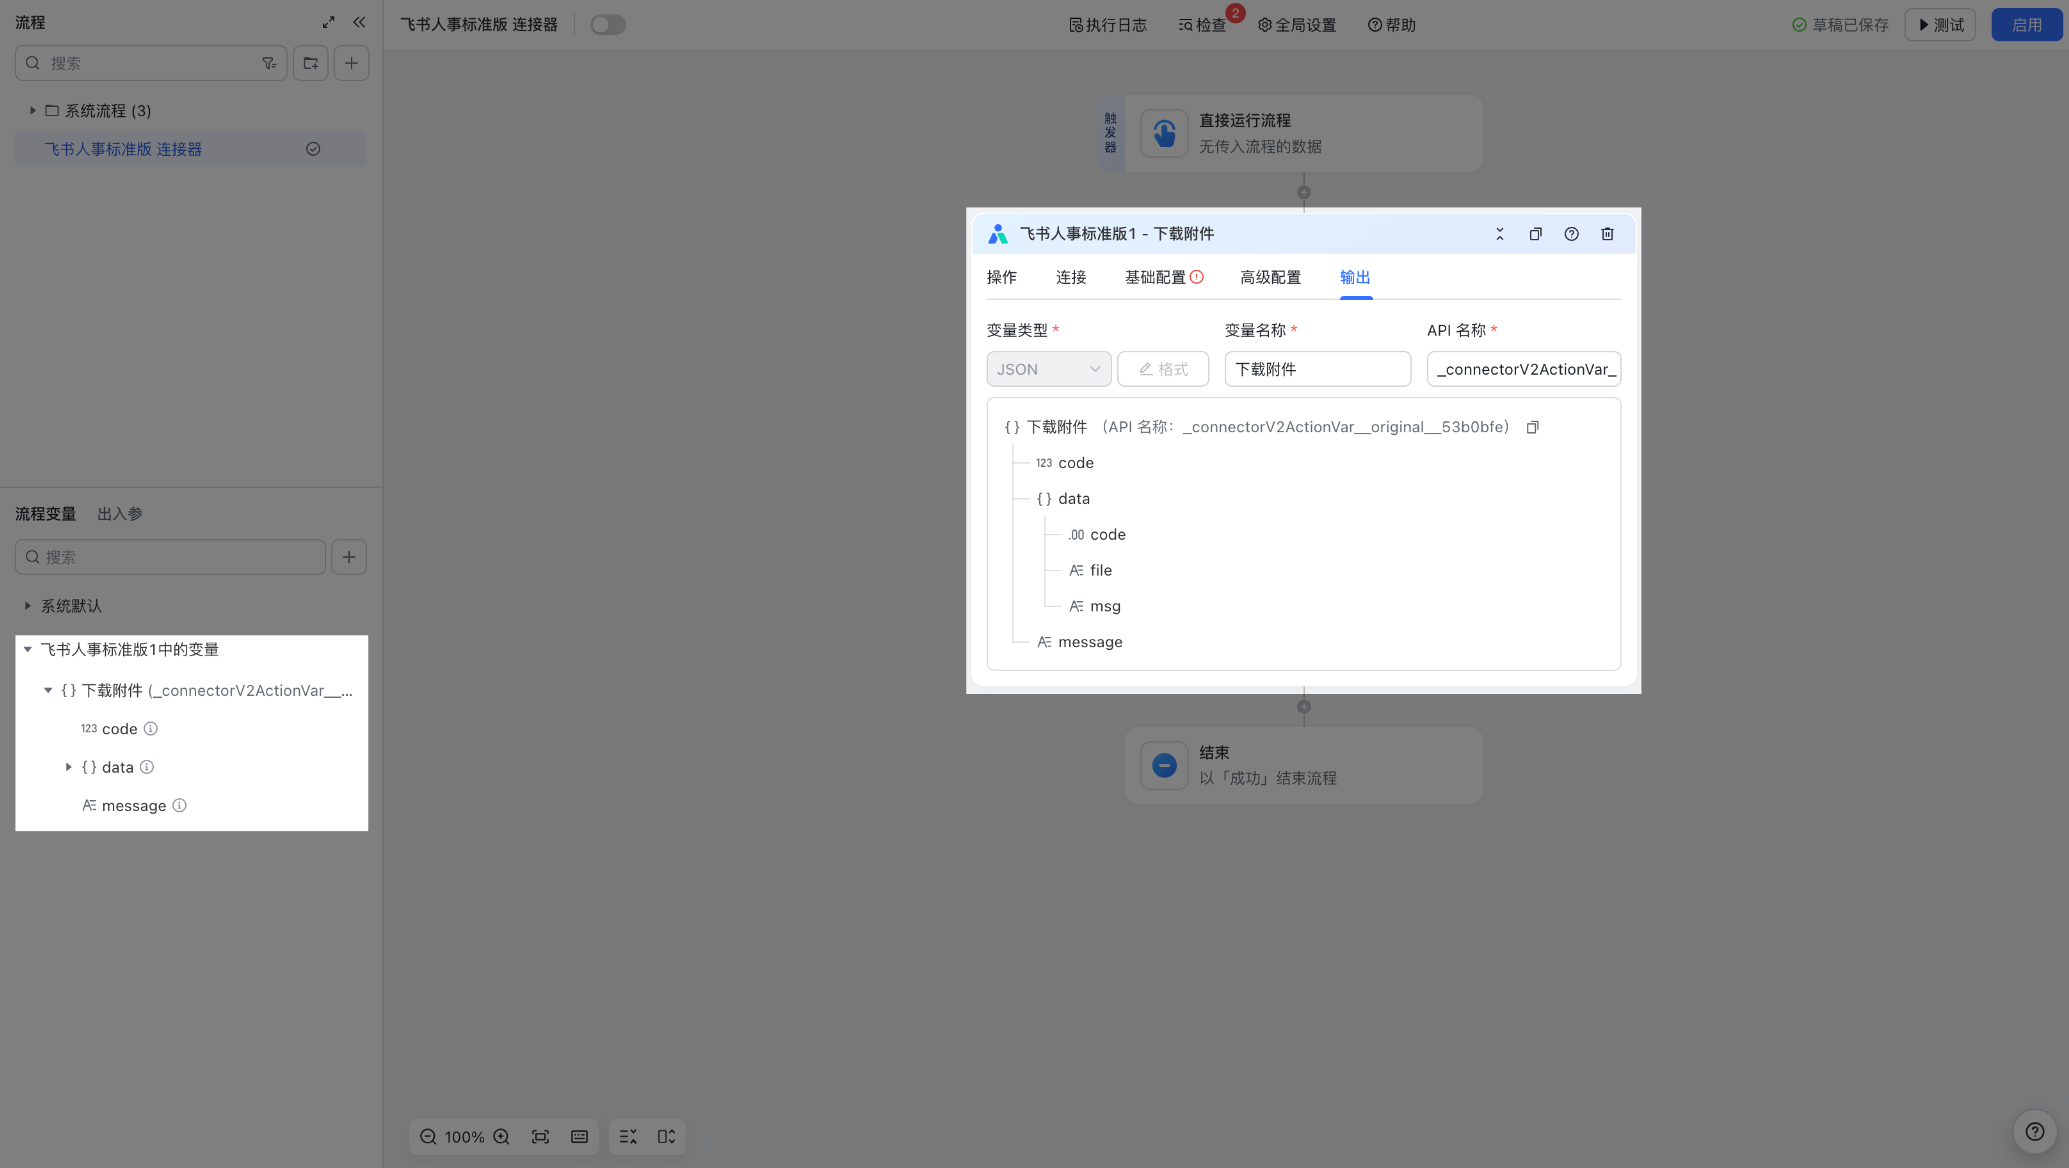Expand the 系统默认 variable group
Screen dimensions: 2069x1168
[27, 606]
